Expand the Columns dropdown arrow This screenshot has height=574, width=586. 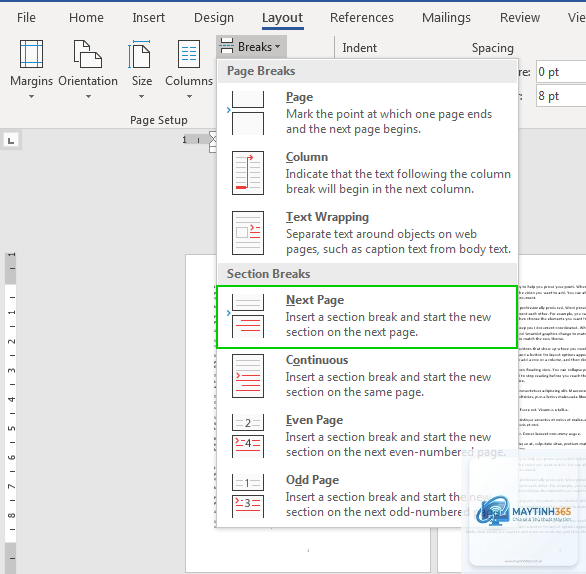tap(189, 96)
